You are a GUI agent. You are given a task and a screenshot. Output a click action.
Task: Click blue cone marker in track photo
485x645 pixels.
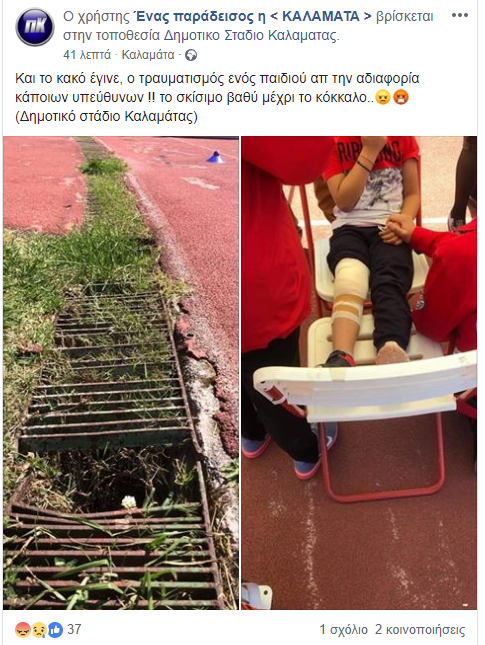point(214,157)
